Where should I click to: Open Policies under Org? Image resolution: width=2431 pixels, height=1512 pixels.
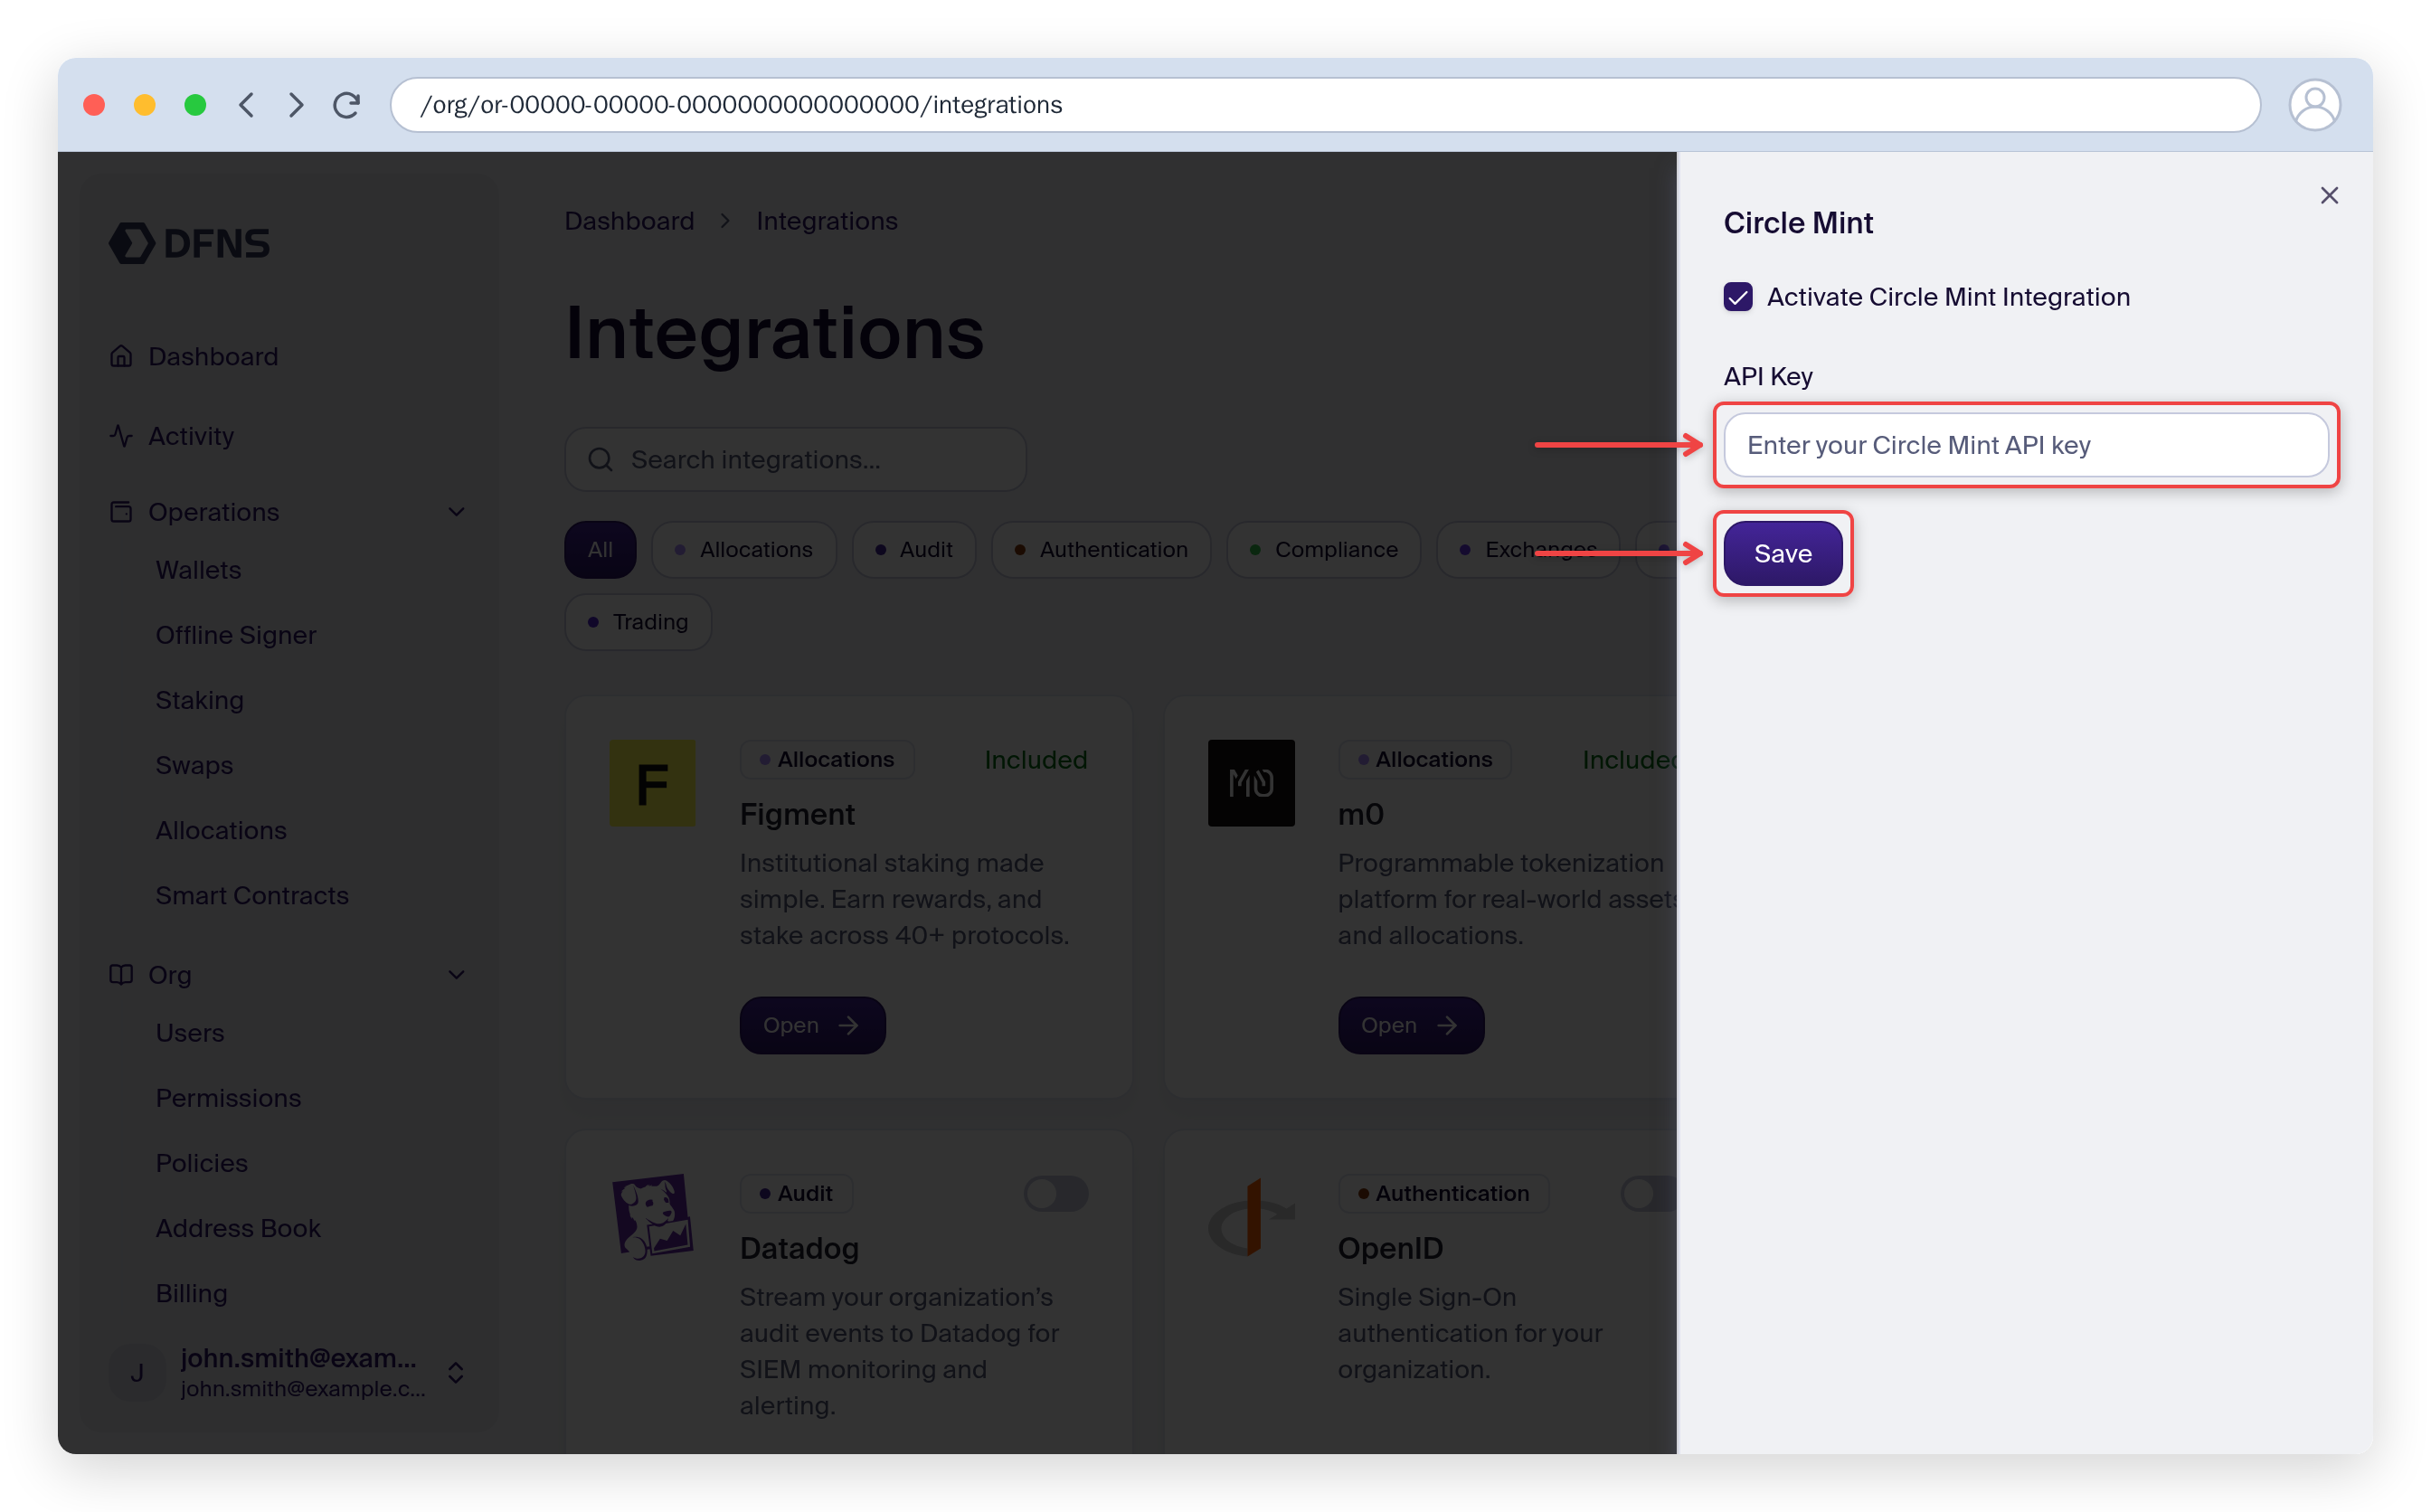click(201, 1163)
